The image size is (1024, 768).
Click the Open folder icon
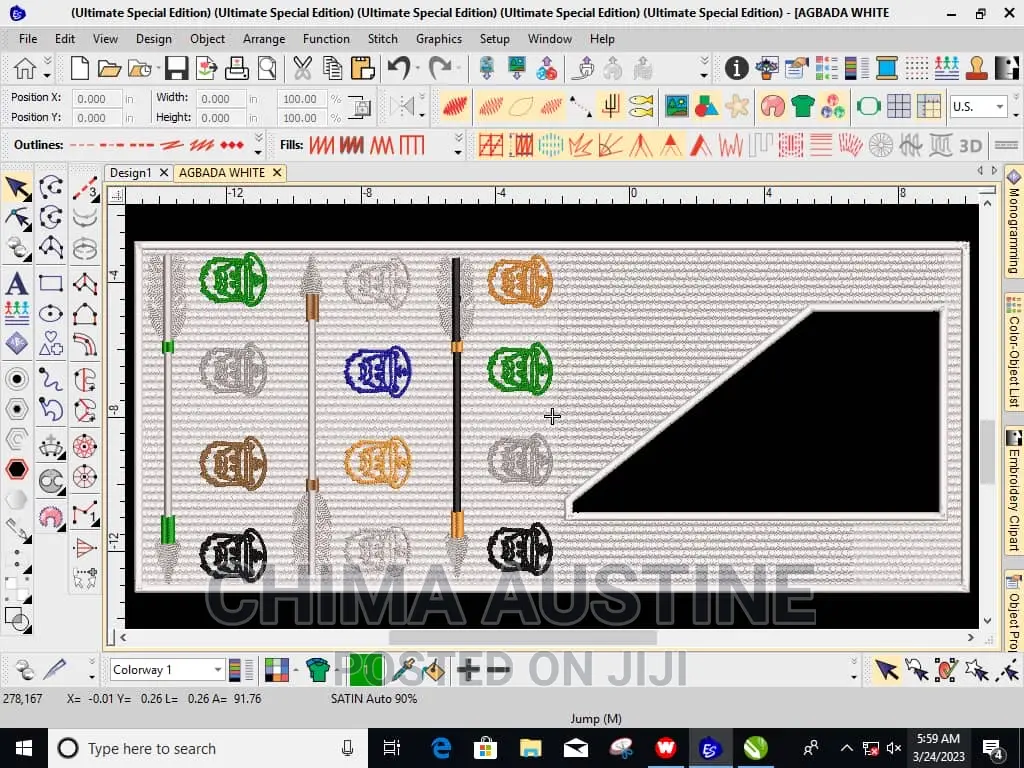pyautogui.click(x=109, y=68)
